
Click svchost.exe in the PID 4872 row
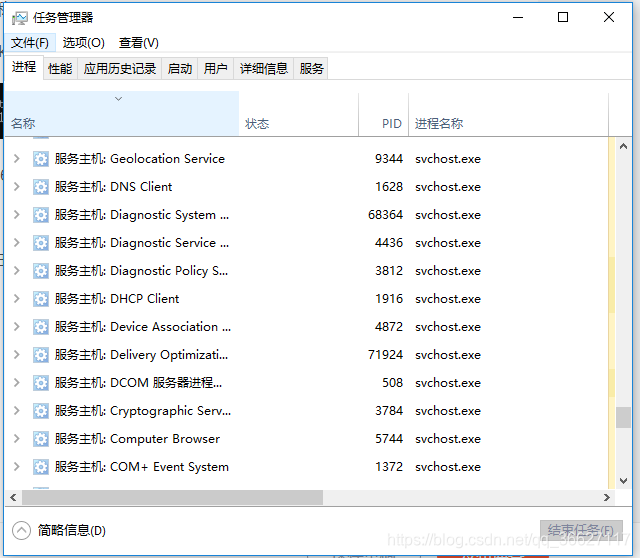coord(448,327)
